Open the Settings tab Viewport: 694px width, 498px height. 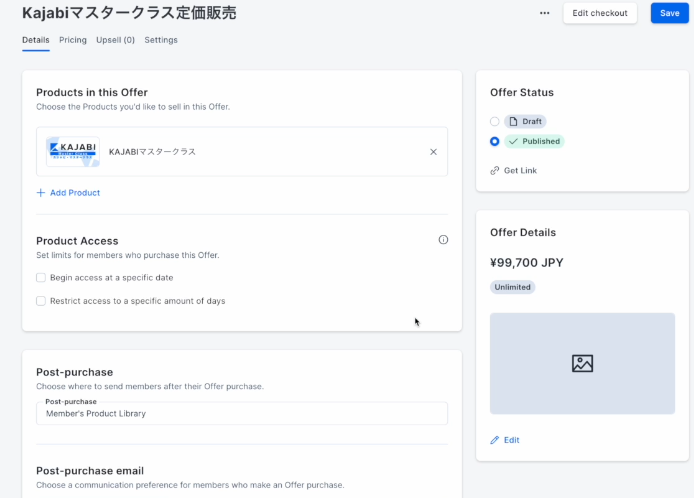(x=161, y=40)
